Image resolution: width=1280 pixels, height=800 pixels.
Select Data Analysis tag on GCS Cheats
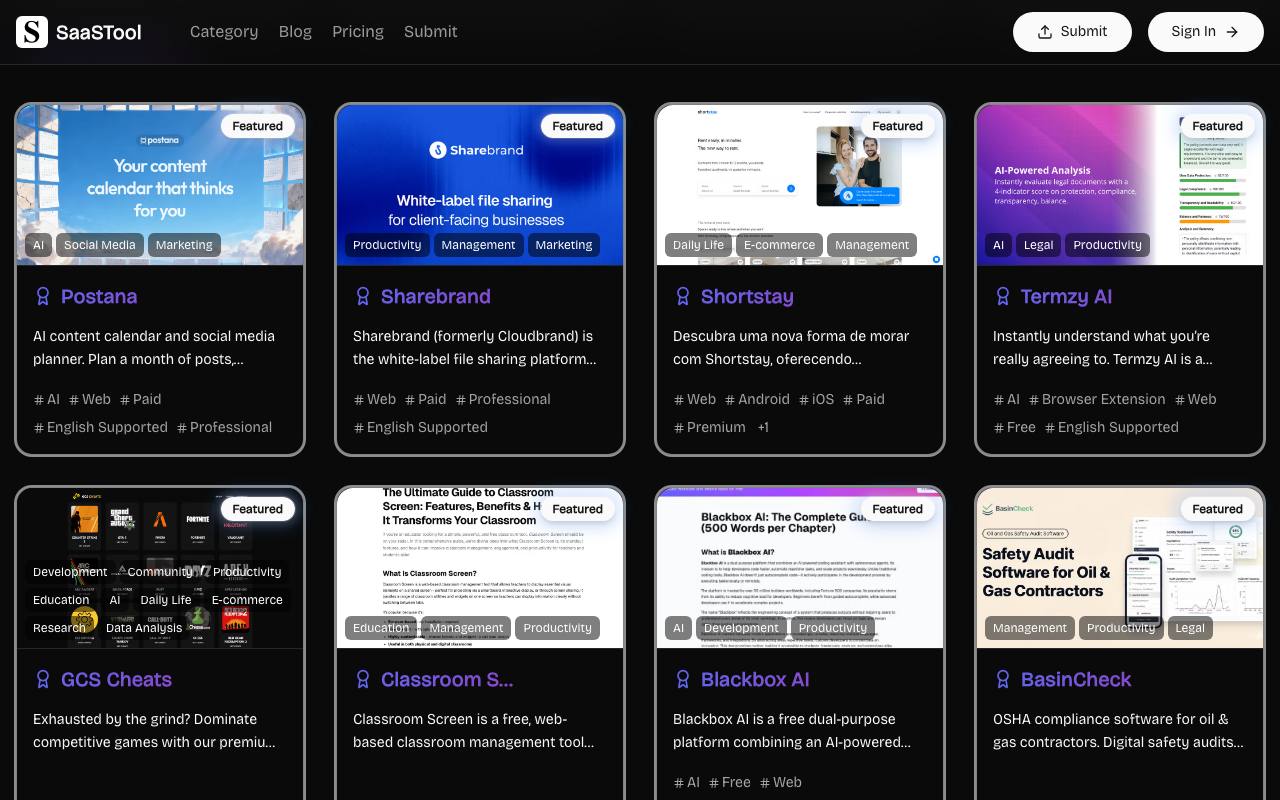tap(144, 628)
